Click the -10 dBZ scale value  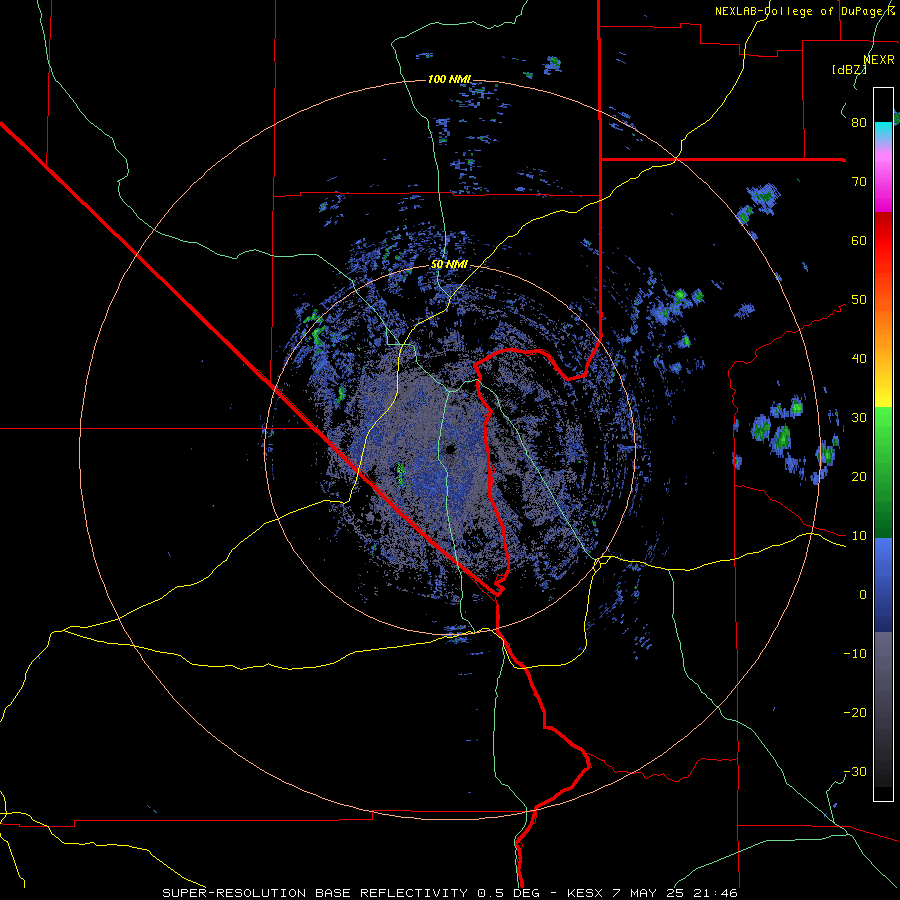click(855, 654)
